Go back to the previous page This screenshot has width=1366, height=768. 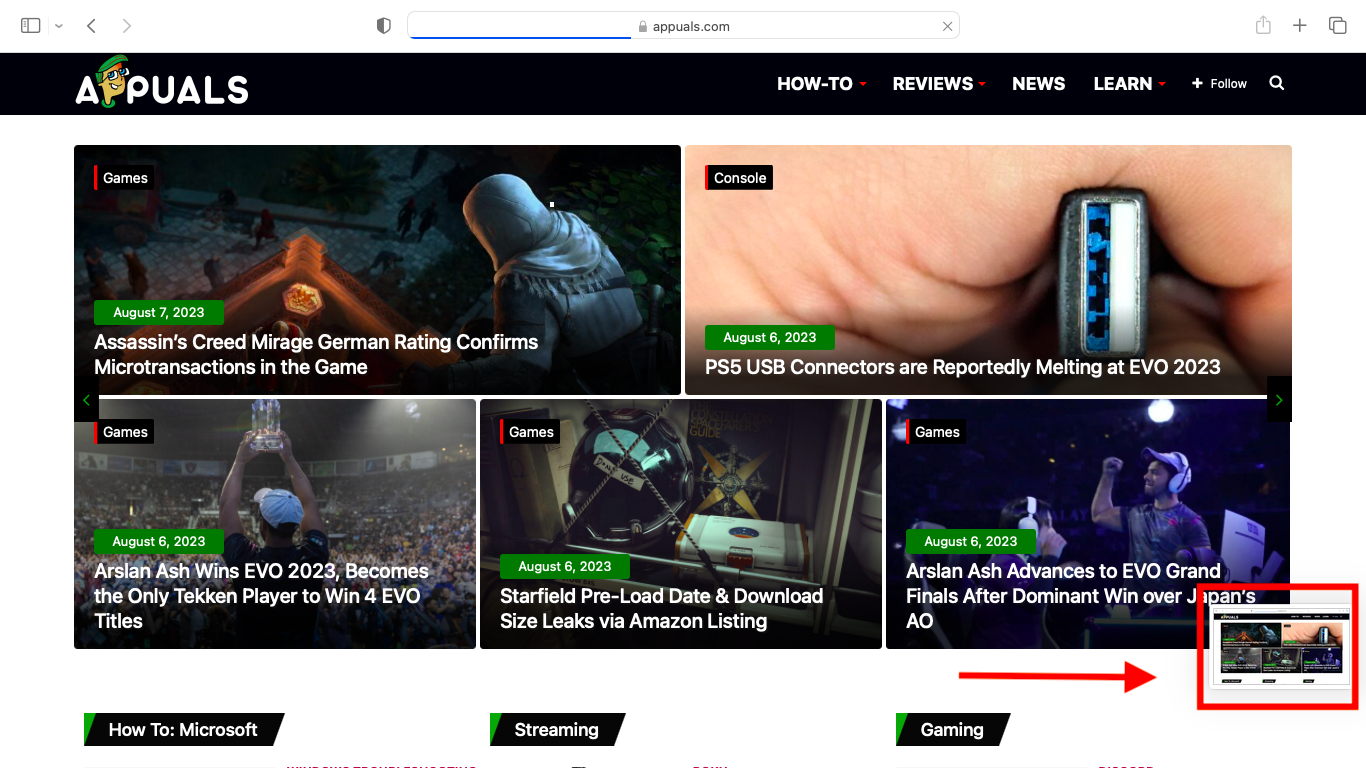pos(91,26)
